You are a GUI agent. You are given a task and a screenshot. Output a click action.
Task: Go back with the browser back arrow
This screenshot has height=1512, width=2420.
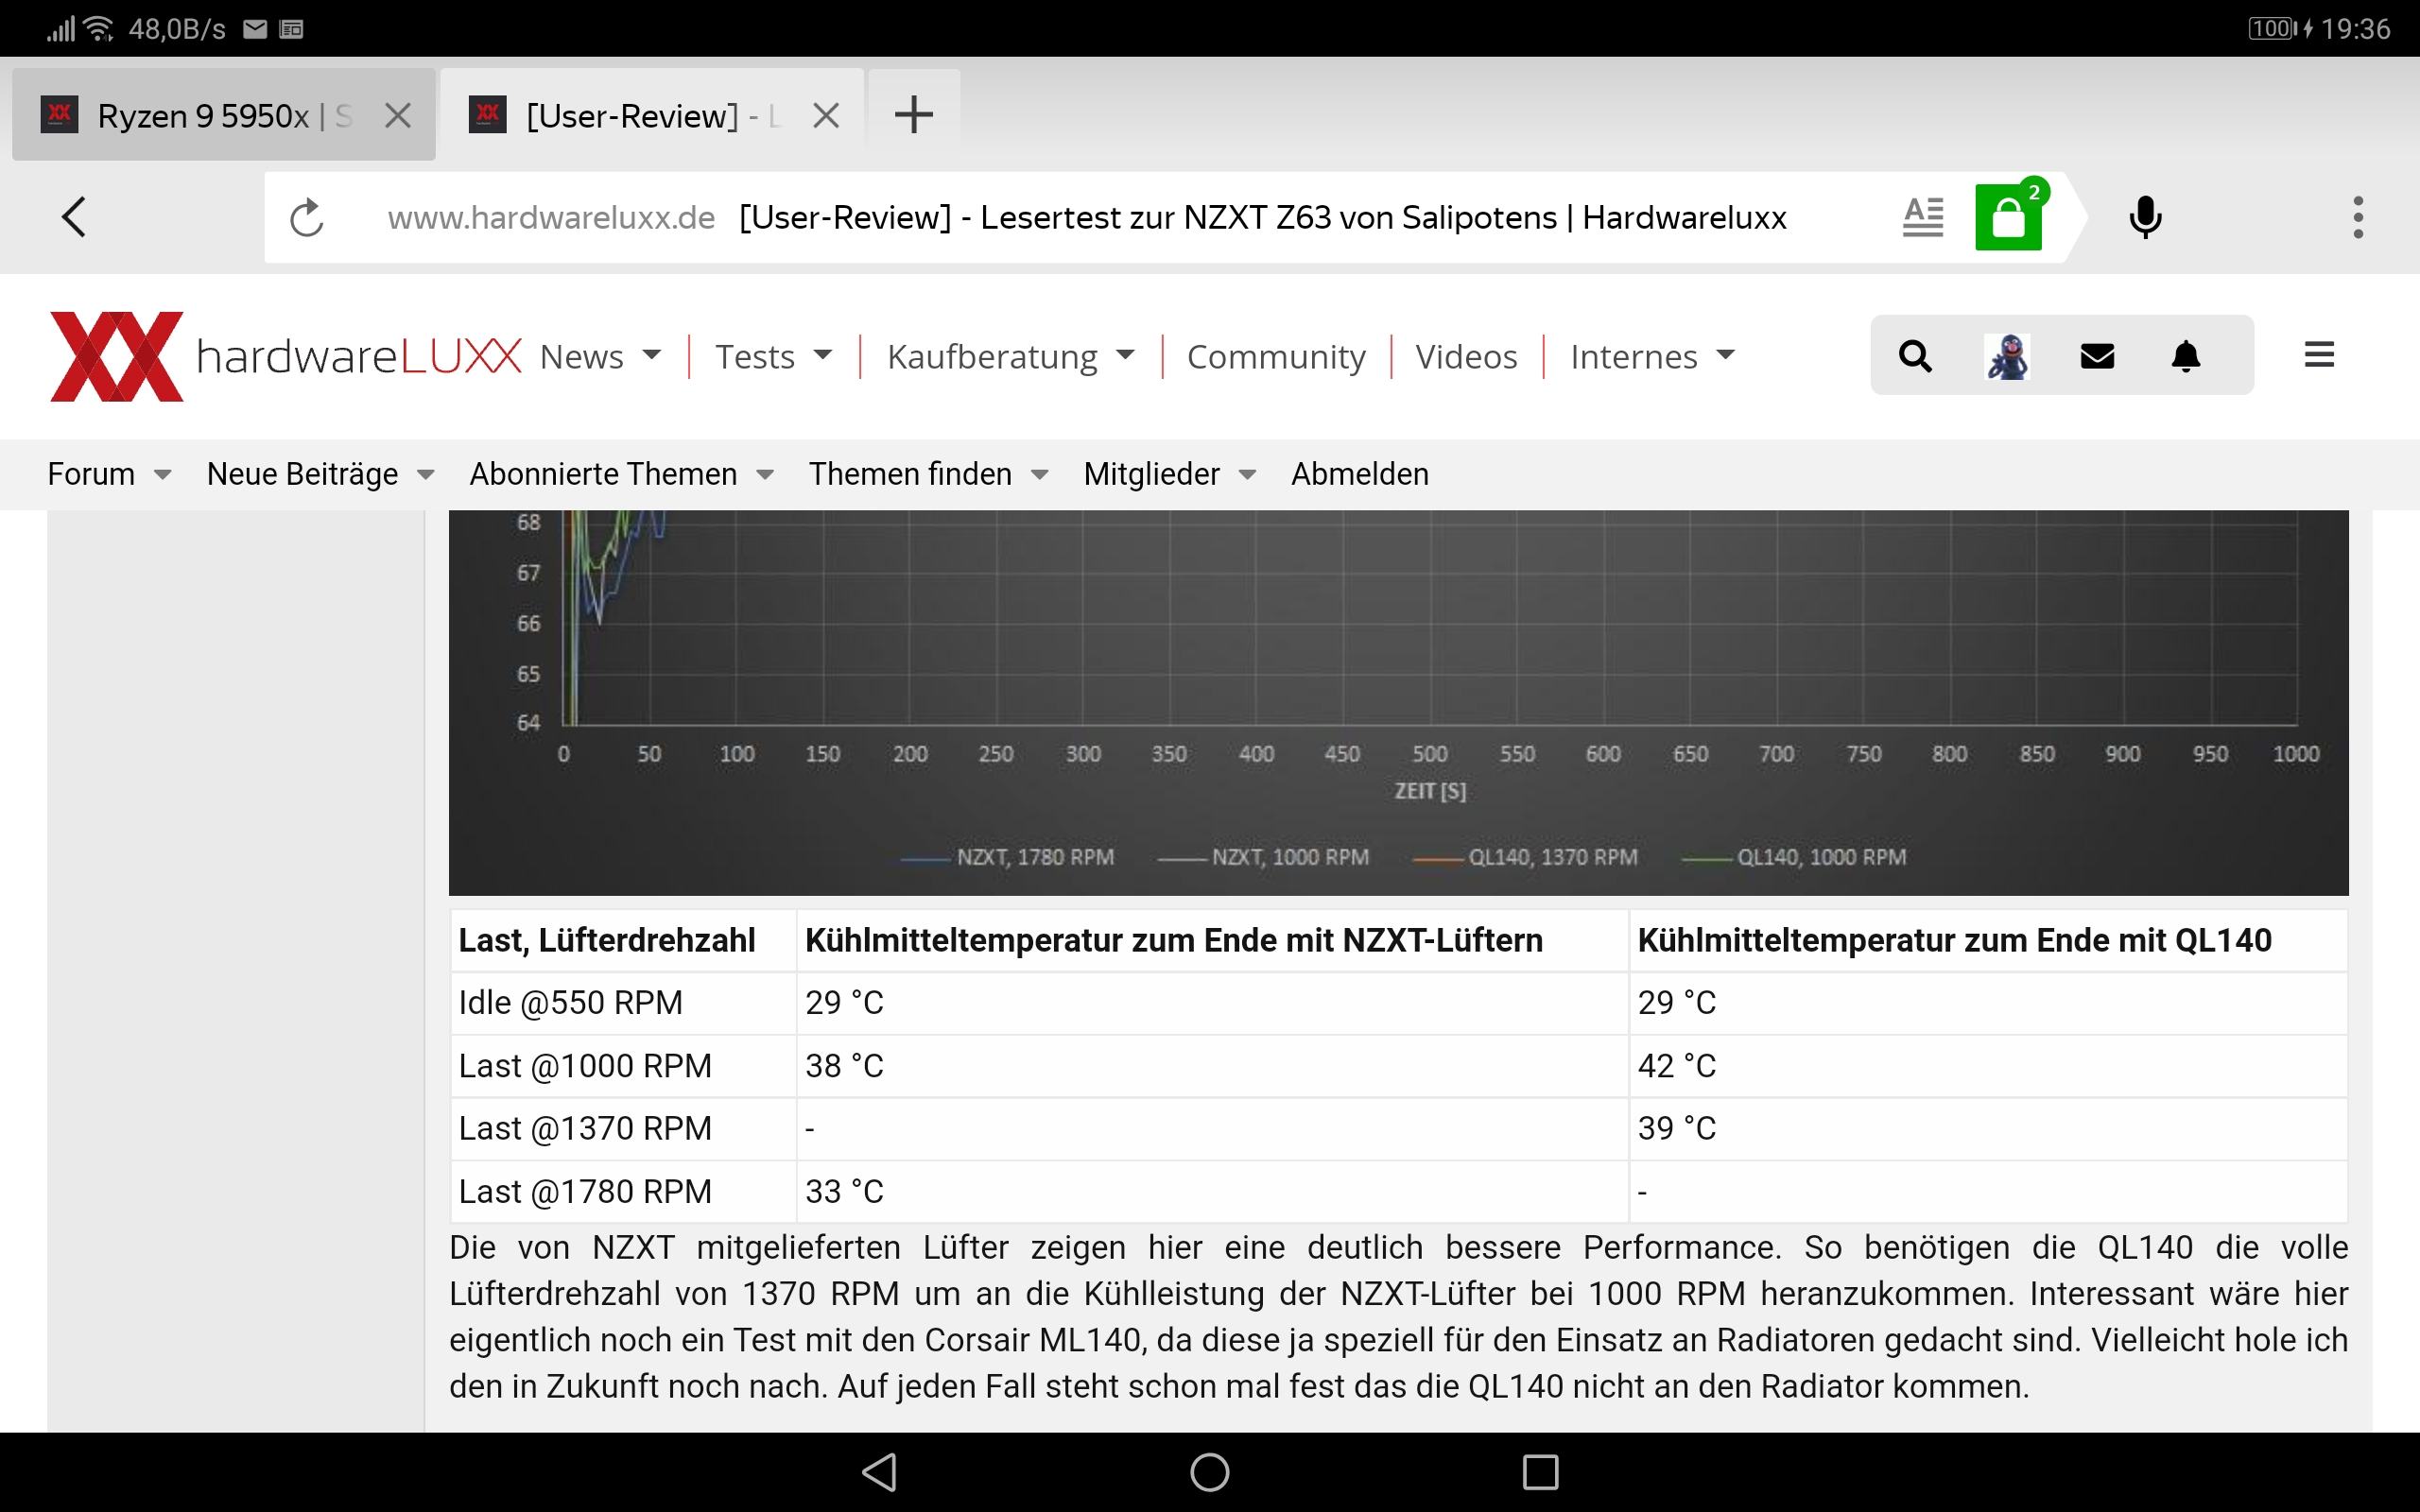[74, 217]
